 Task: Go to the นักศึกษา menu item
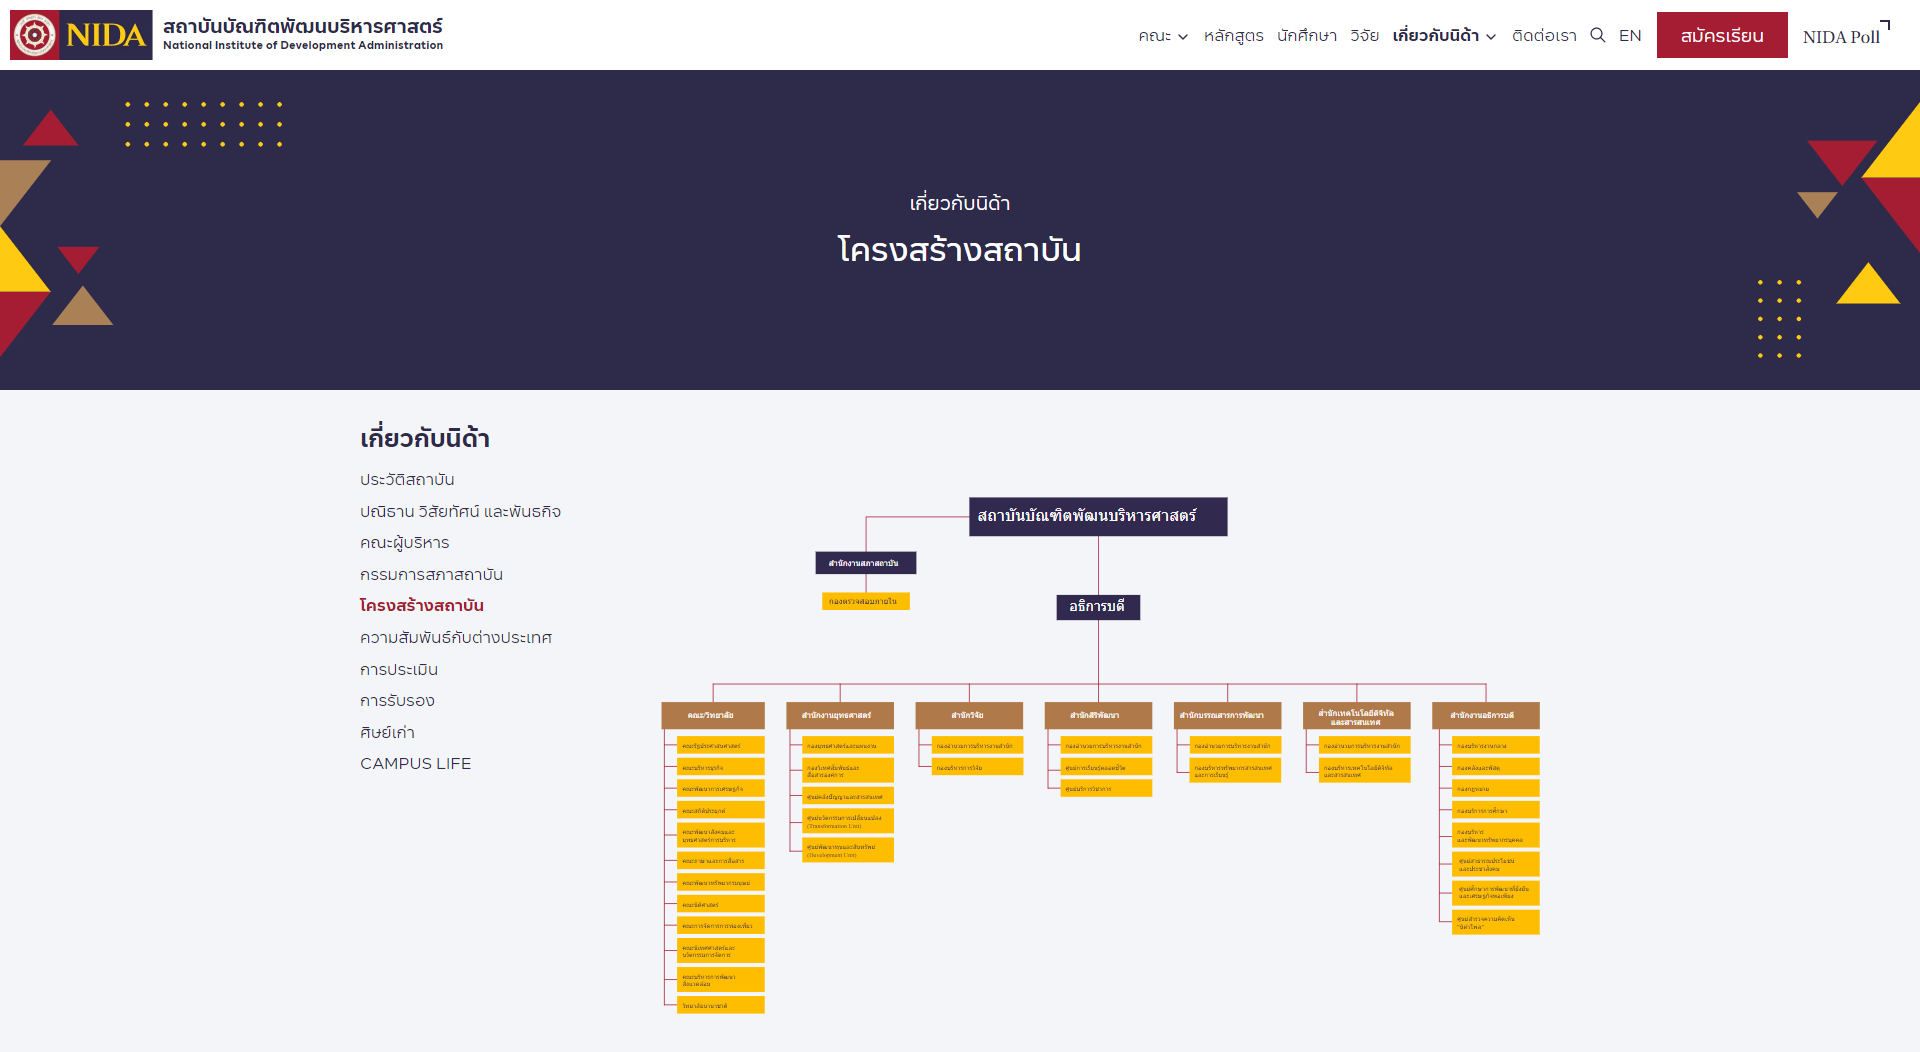coord(1306,36)
